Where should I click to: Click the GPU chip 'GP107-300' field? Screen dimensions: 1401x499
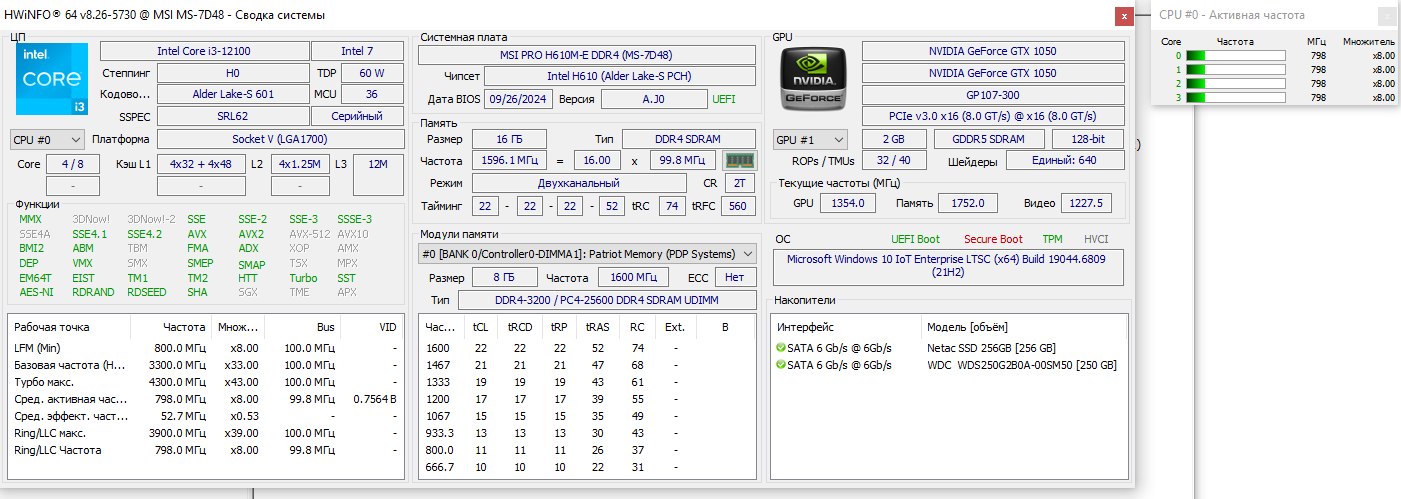coord(992,95)
